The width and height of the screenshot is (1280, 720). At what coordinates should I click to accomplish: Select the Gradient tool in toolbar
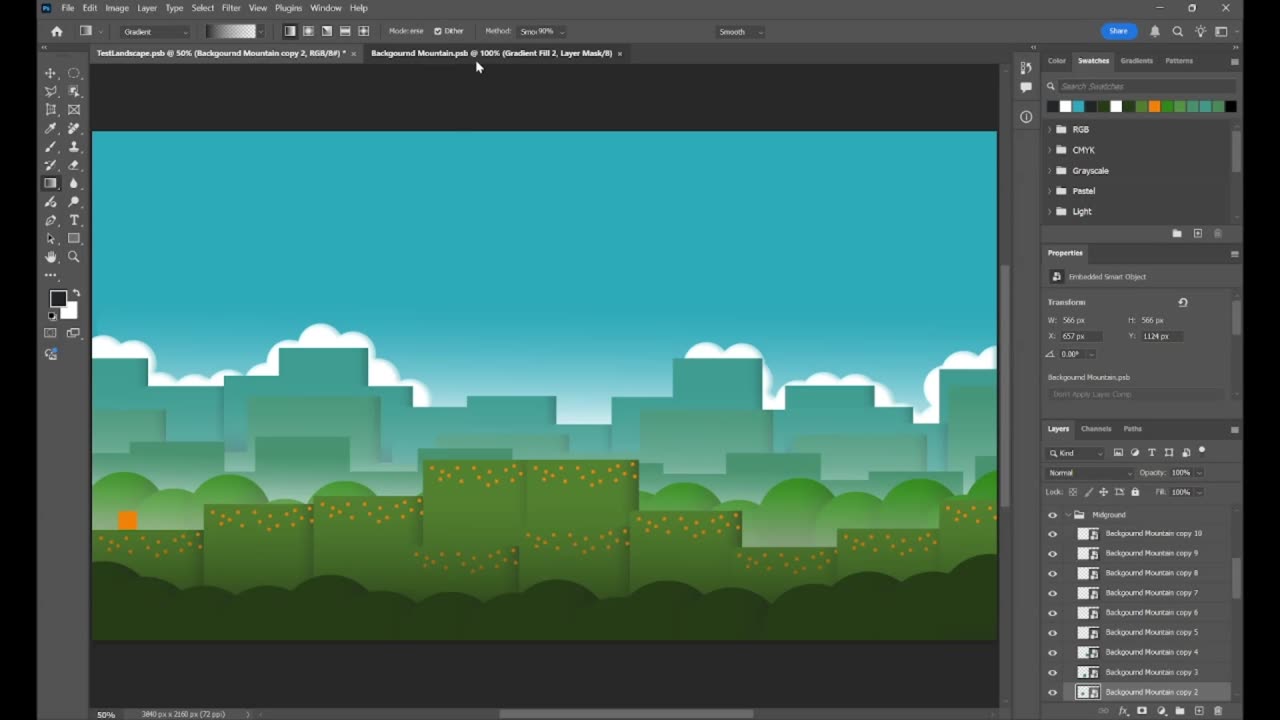(x=51, y=184)
